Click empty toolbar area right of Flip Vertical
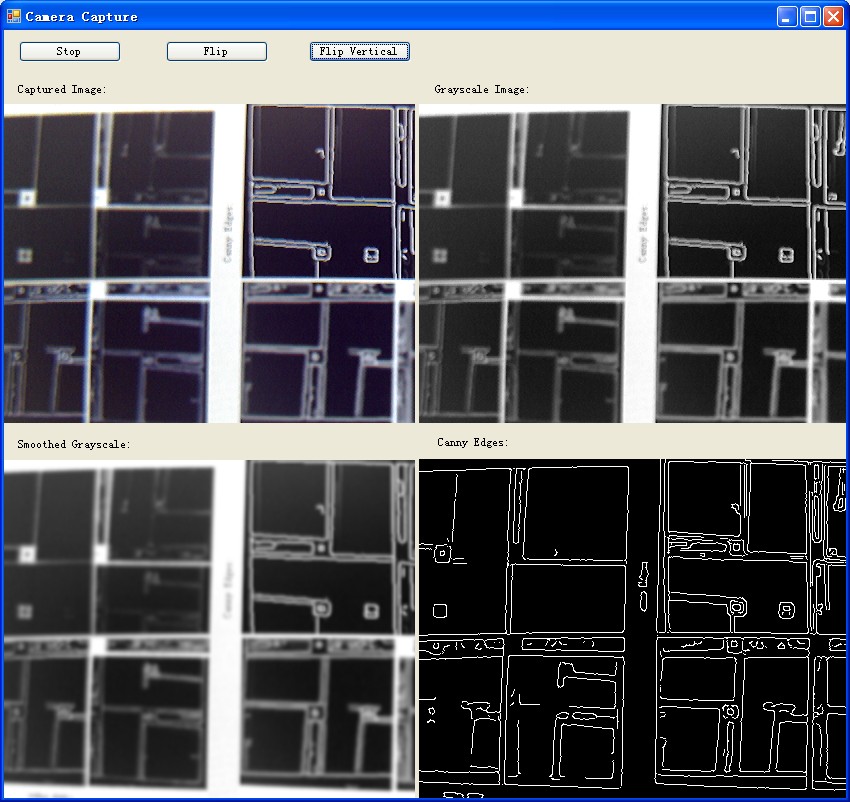 [x=620, y=51]
